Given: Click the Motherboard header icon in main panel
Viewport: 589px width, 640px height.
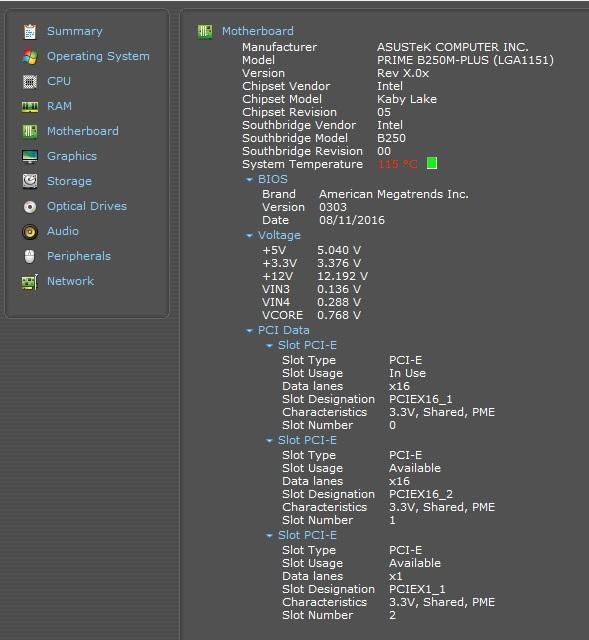Looking at the screenshot, I should click(x=205, y=31).
